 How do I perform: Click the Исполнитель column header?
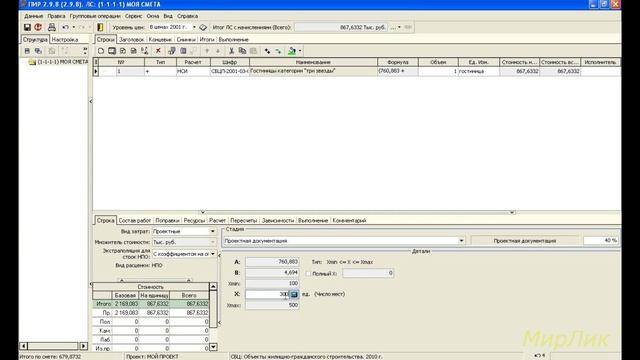(600, 62)
